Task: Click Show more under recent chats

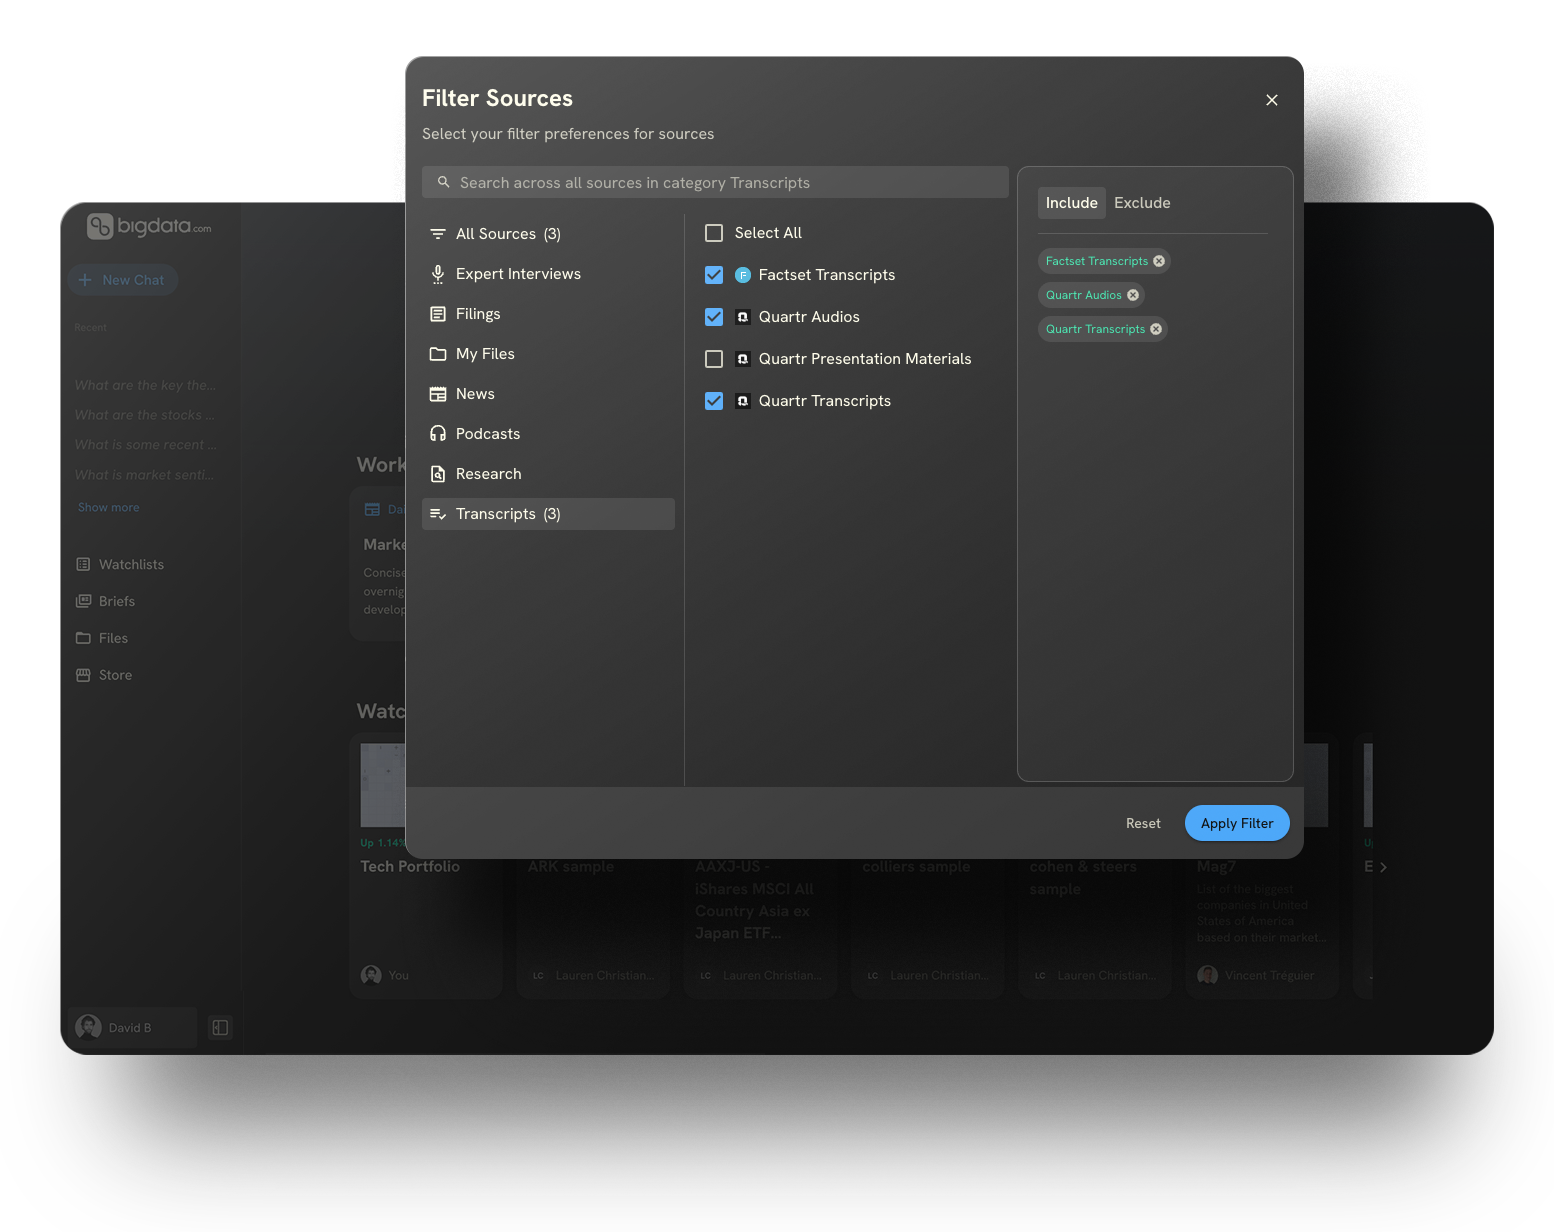Action: tap(109, 507)
